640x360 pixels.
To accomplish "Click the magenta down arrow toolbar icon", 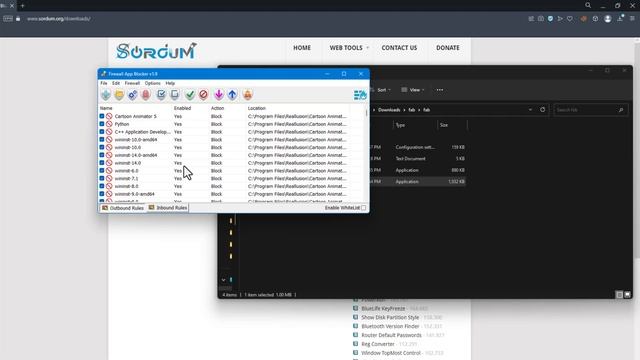I will (219, 95).
